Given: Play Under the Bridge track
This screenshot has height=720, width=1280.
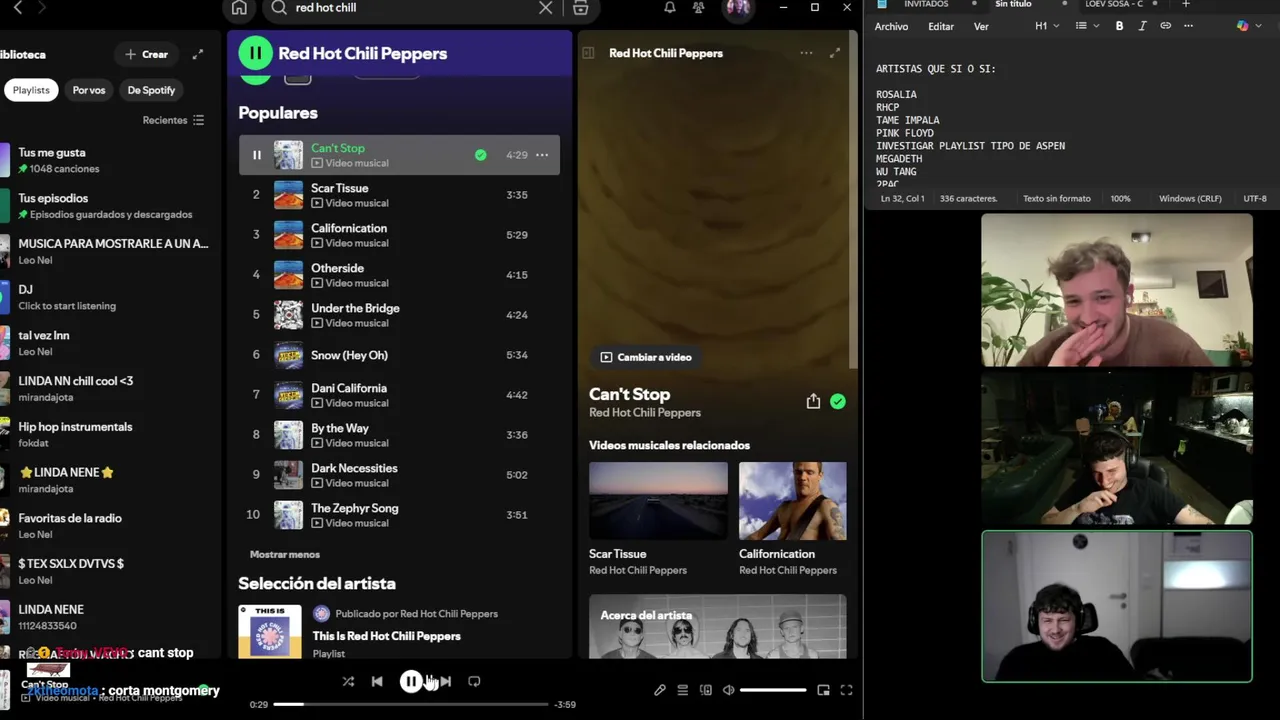Looking at the screenshot, I should click(399, 315).
